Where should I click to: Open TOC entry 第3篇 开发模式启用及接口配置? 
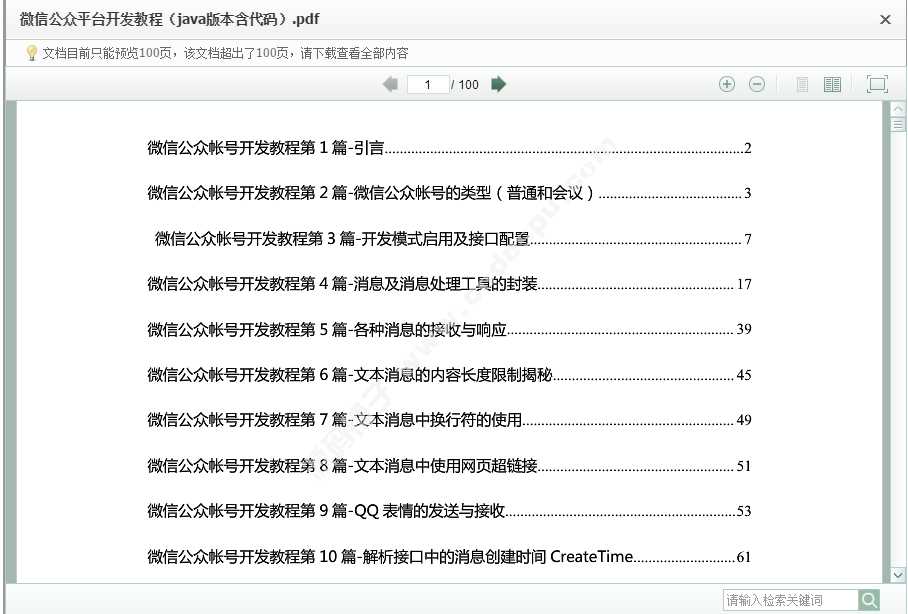[453, 239]
